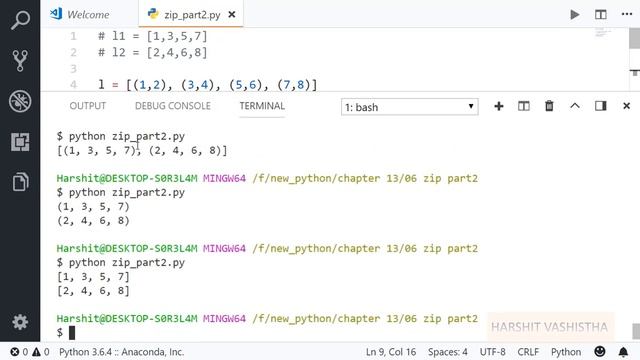Viewport: 640px width, 360px height.
Task: Click terminal output '(1, 3, 5, 7)'
Action: pyautogui.click(x=93, y=207)
